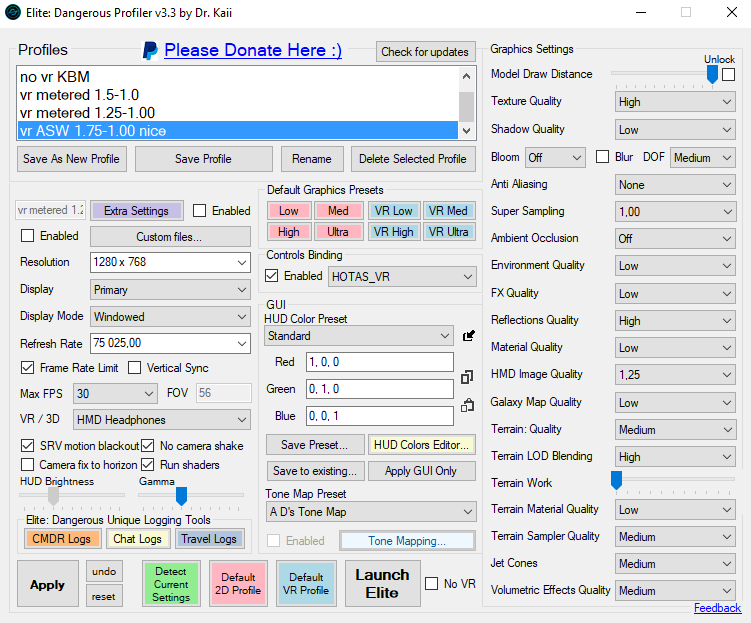
Task: Open the Please Donate Here link
Action: [x=253, y=50]
